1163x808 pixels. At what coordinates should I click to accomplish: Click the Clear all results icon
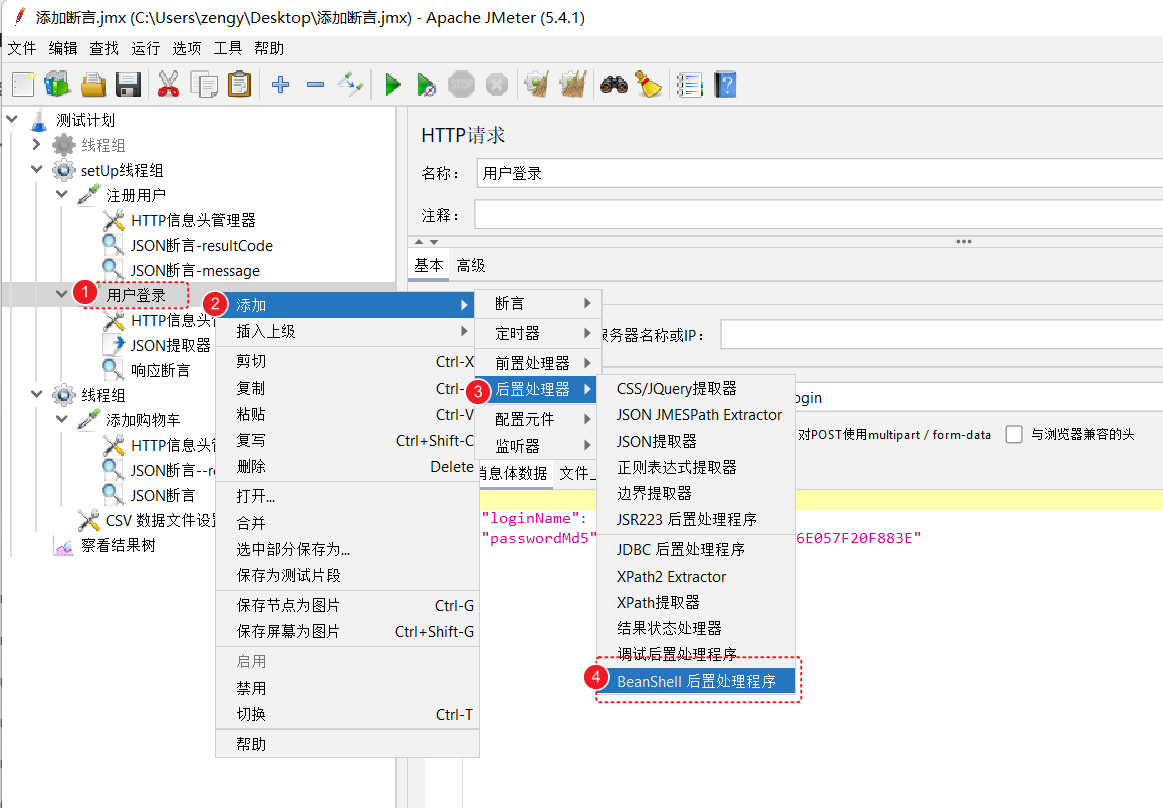[x=573, y=85]
